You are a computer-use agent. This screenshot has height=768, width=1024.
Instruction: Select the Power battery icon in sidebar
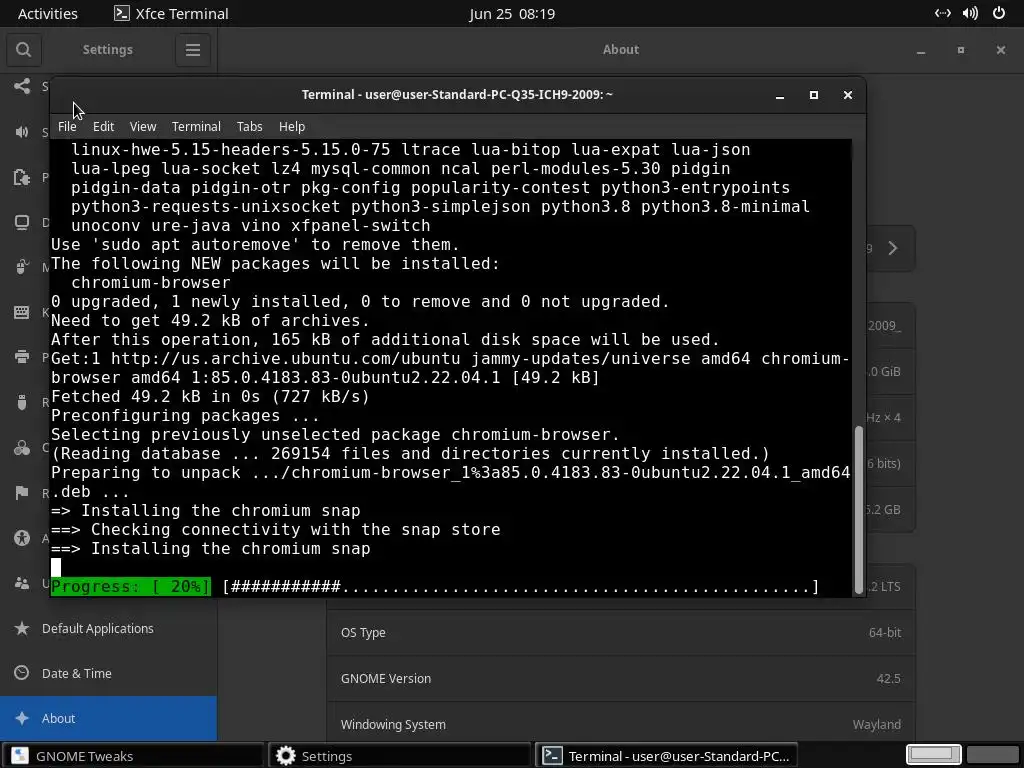[x=22, y=177]
